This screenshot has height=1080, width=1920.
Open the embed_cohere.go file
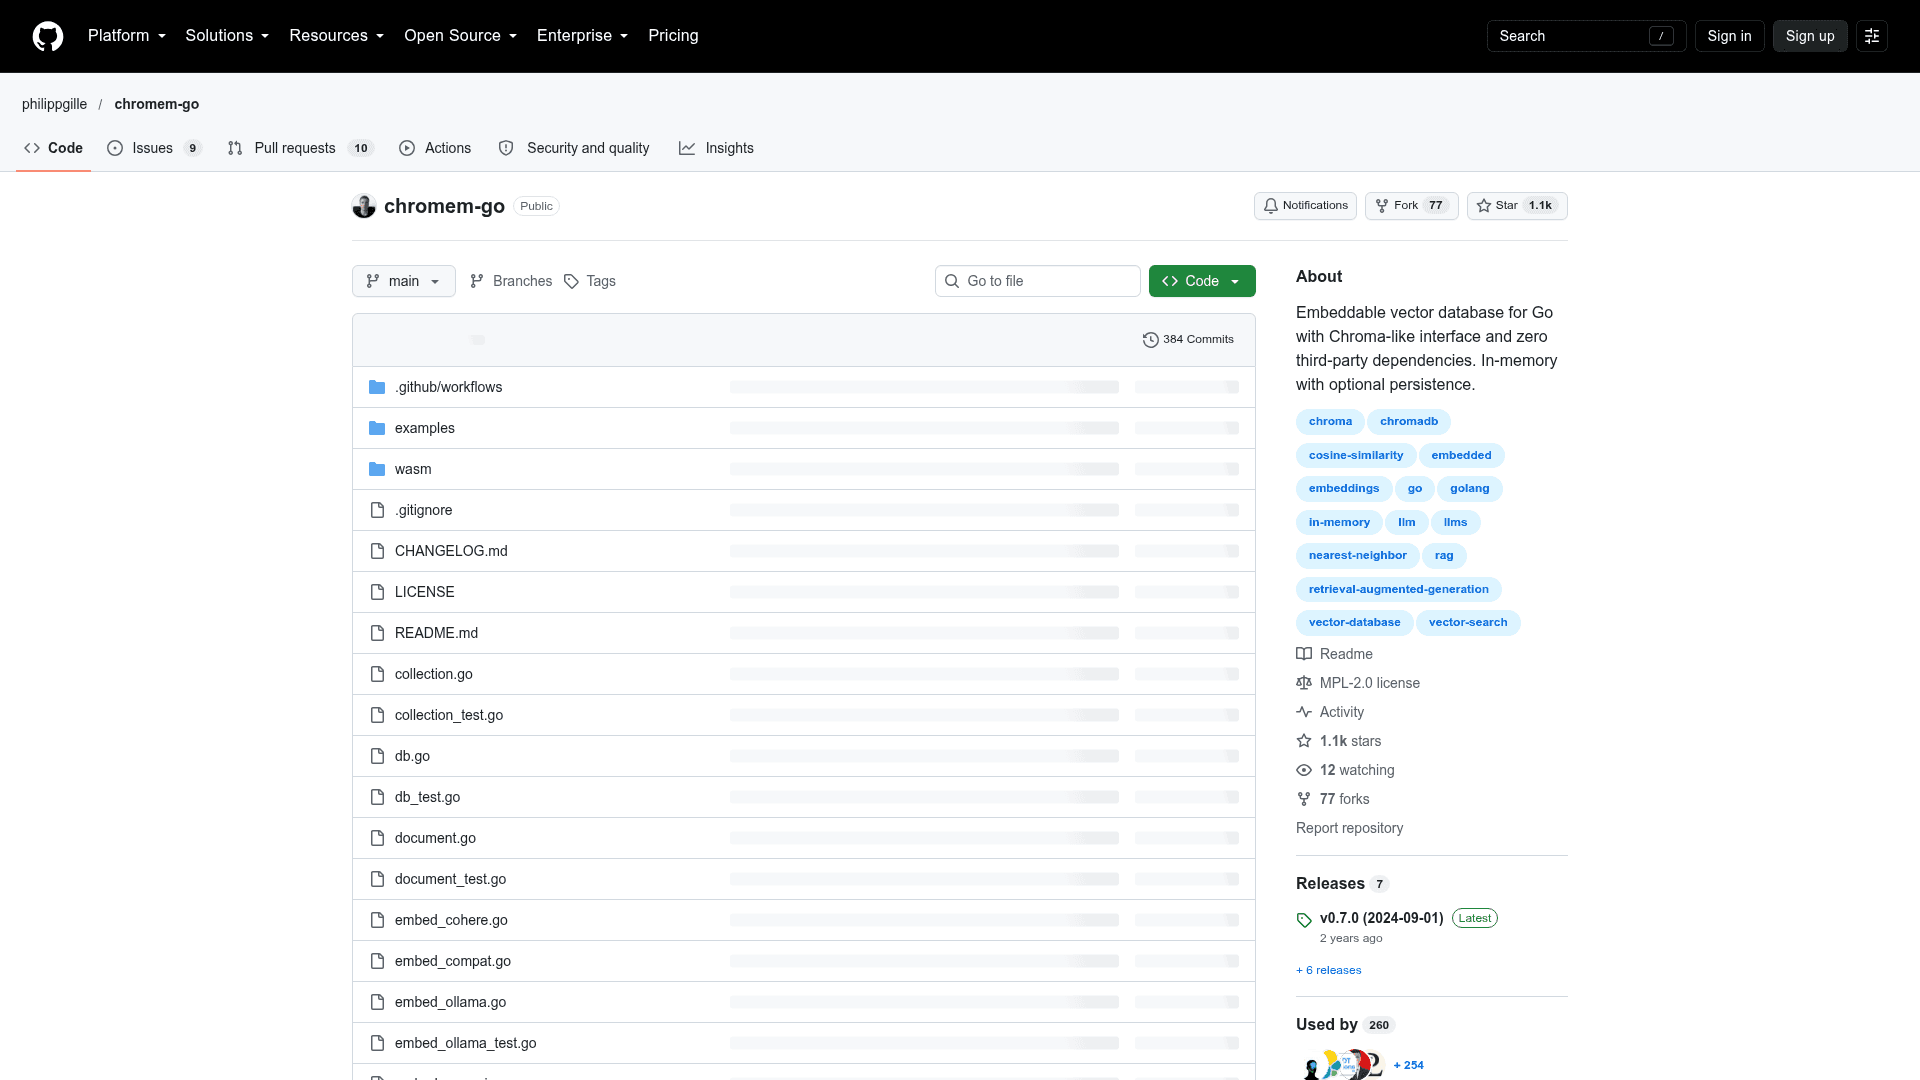451,920
